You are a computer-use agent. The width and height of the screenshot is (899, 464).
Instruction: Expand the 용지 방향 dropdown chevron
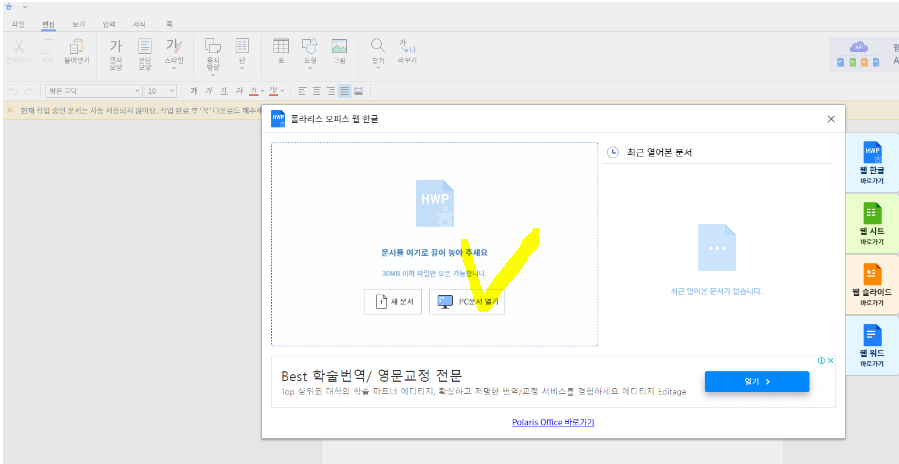pos(213,76)
